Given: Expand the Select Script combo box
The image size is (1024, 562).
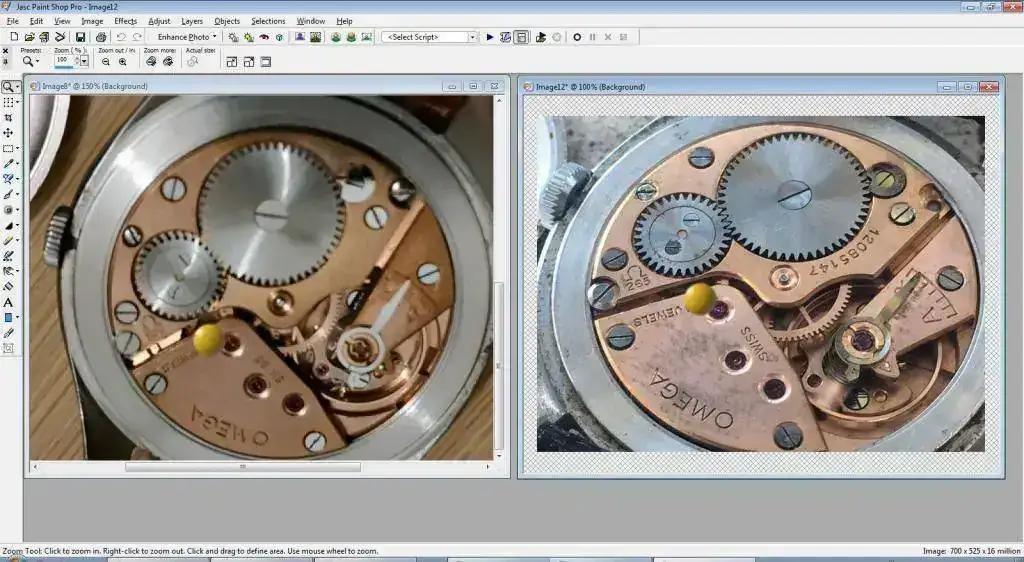Looking at the screenshot, I should click(x=473, y=37).
